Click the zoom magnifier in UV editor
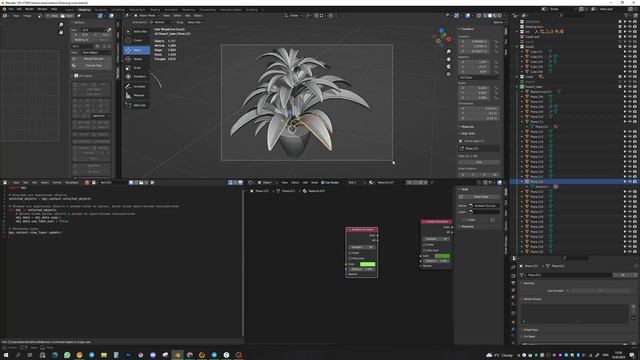640x360 pixels. [x=61, y=25]
